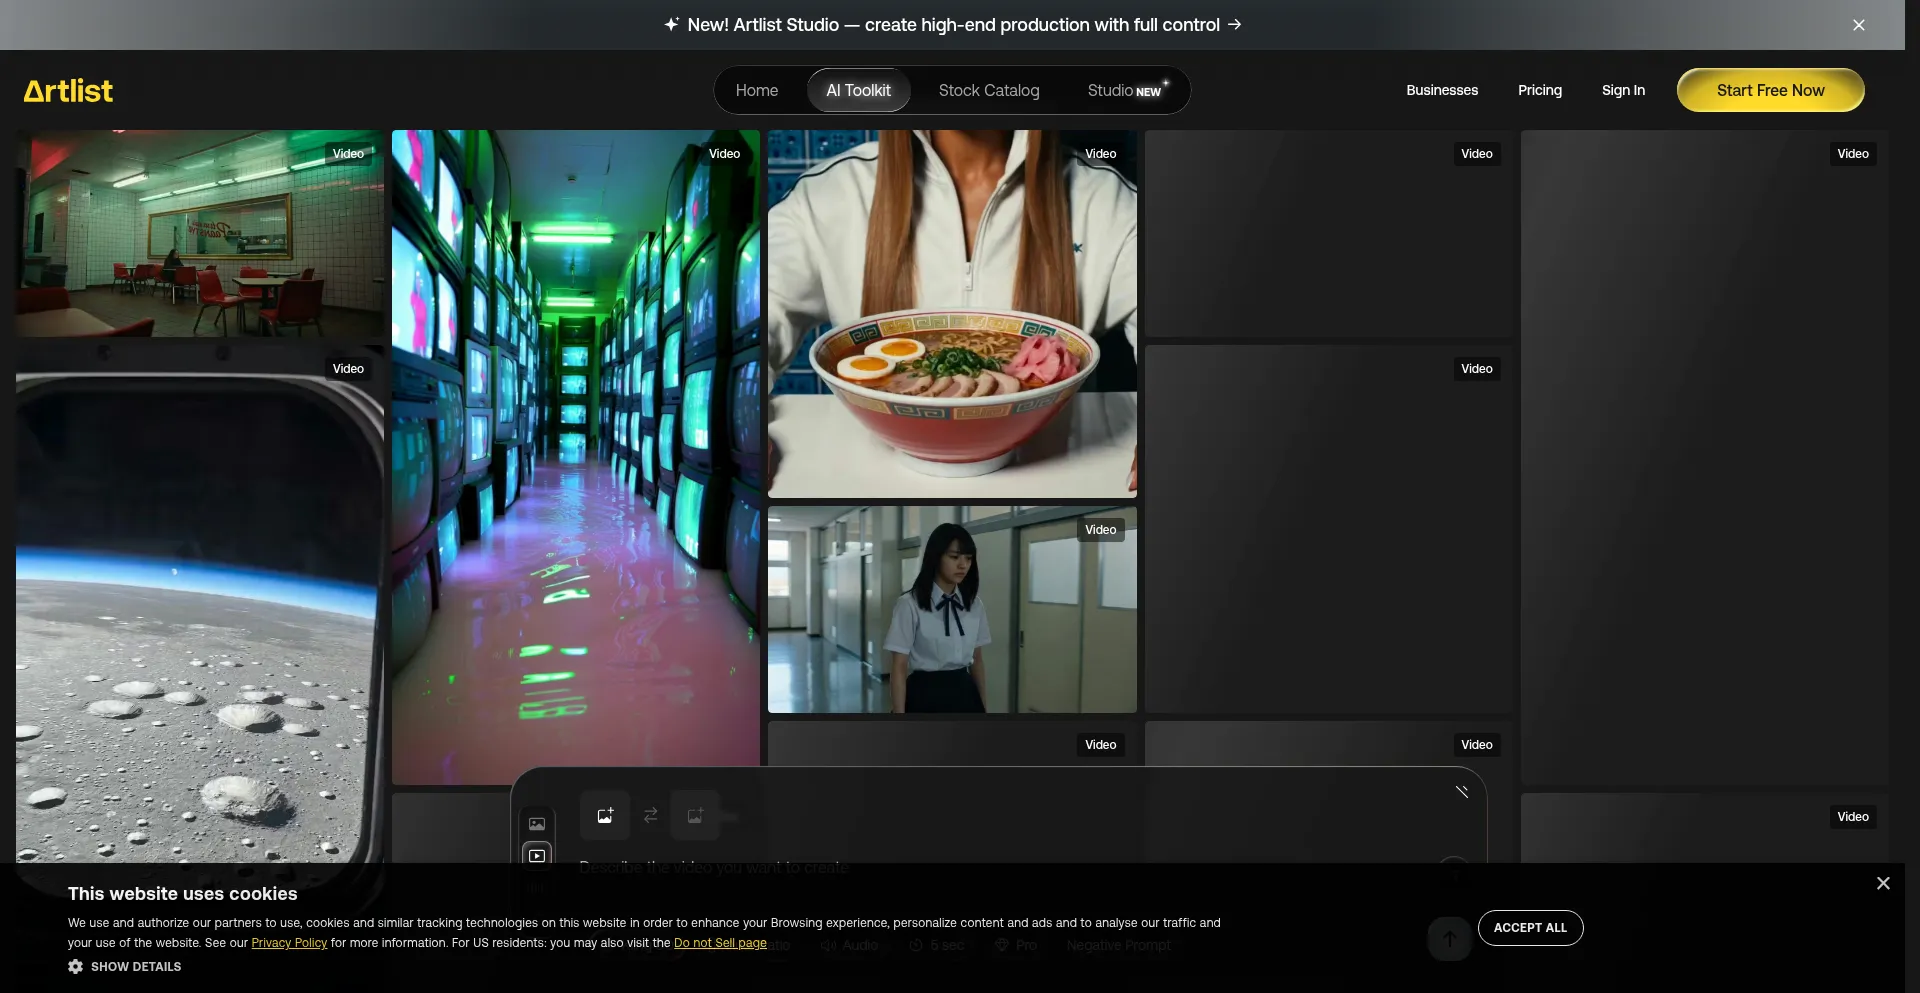Add a start frame image
Image resolution: width=1920 pixels, height=993 pixels.
[x=605, y=816]
